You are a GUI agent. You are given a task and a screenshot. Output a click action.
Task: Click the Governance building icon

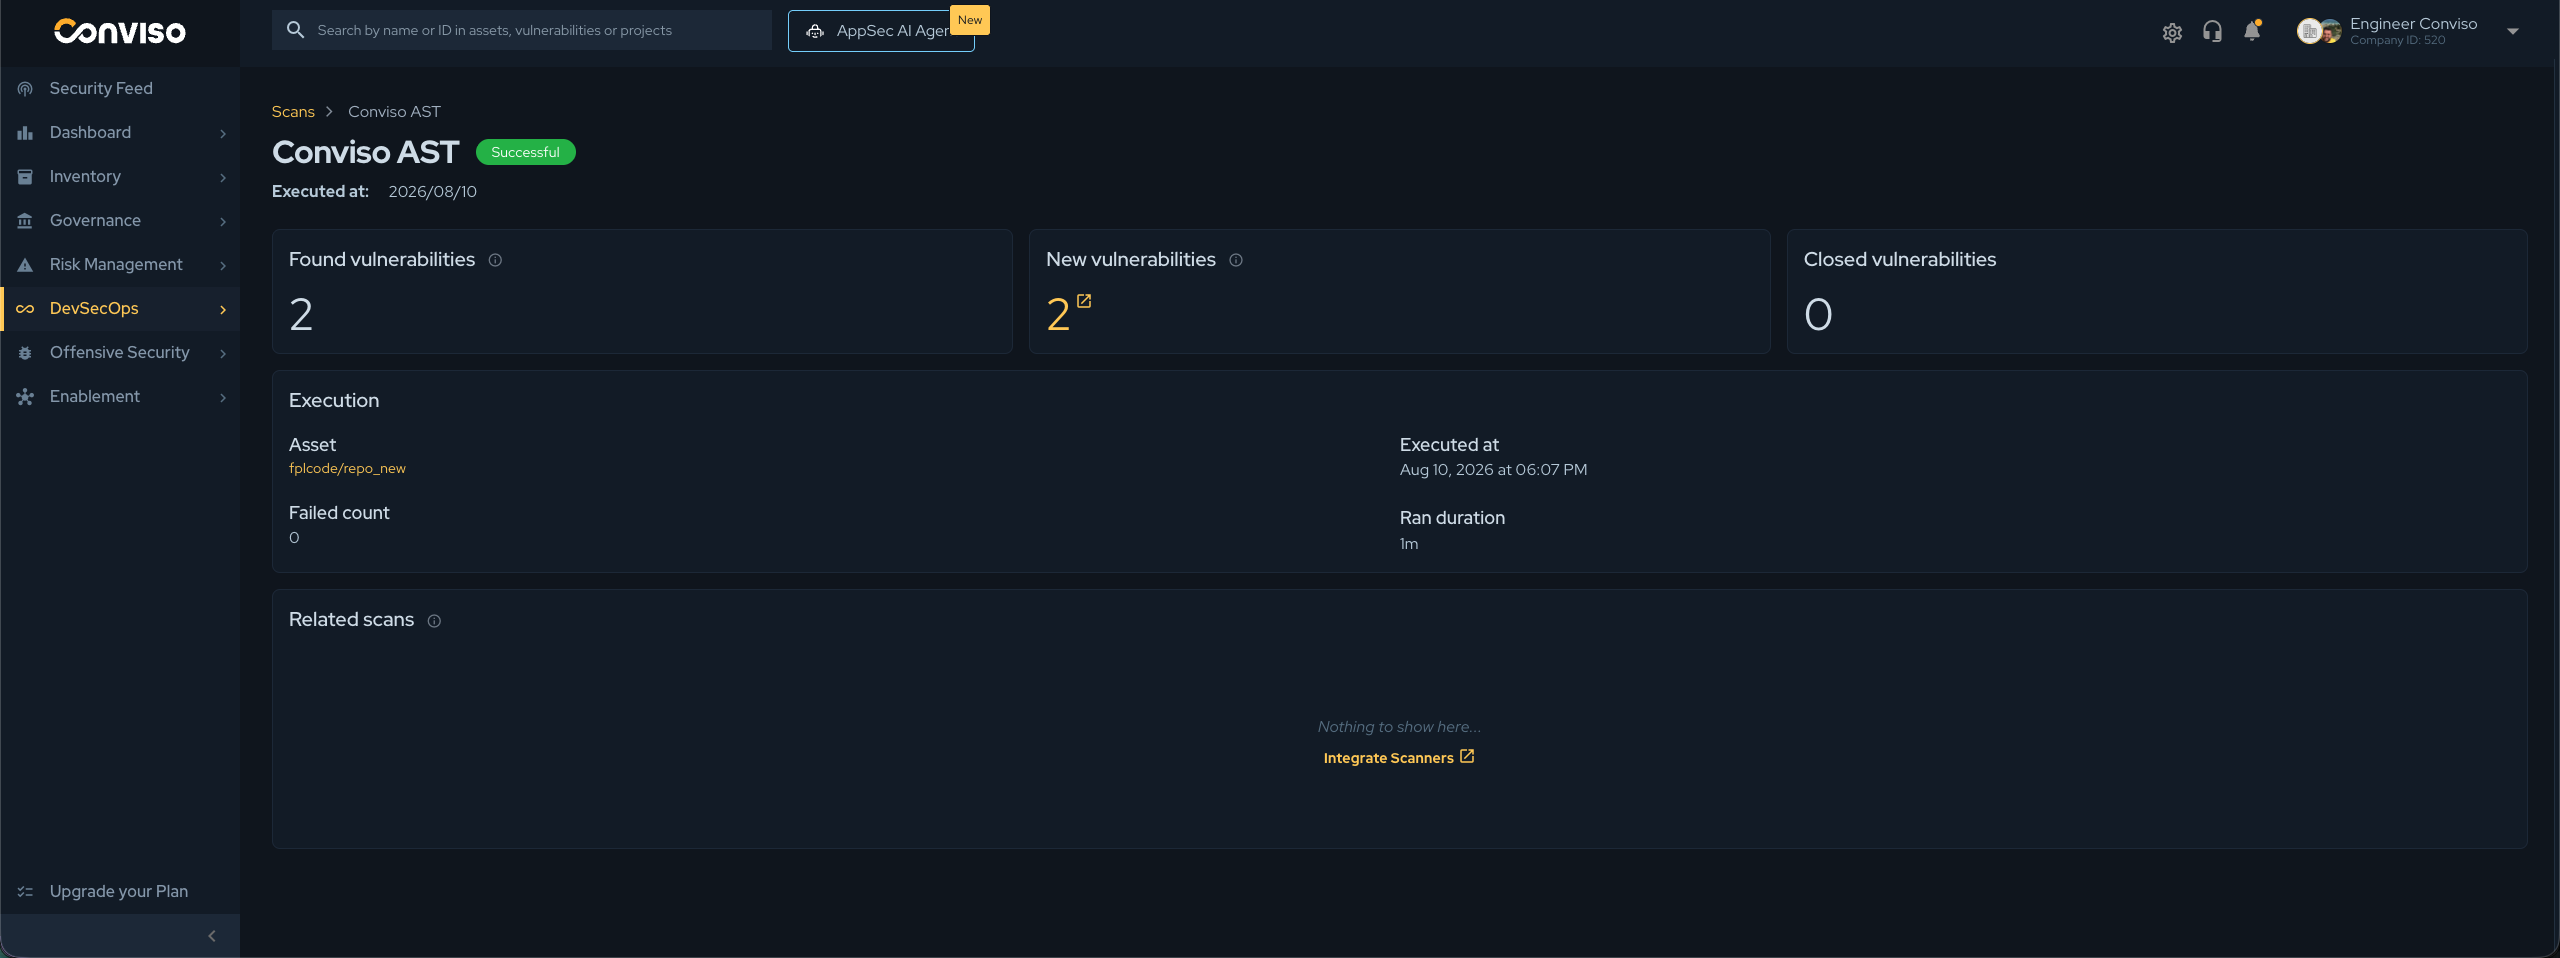tap(25, 221)
